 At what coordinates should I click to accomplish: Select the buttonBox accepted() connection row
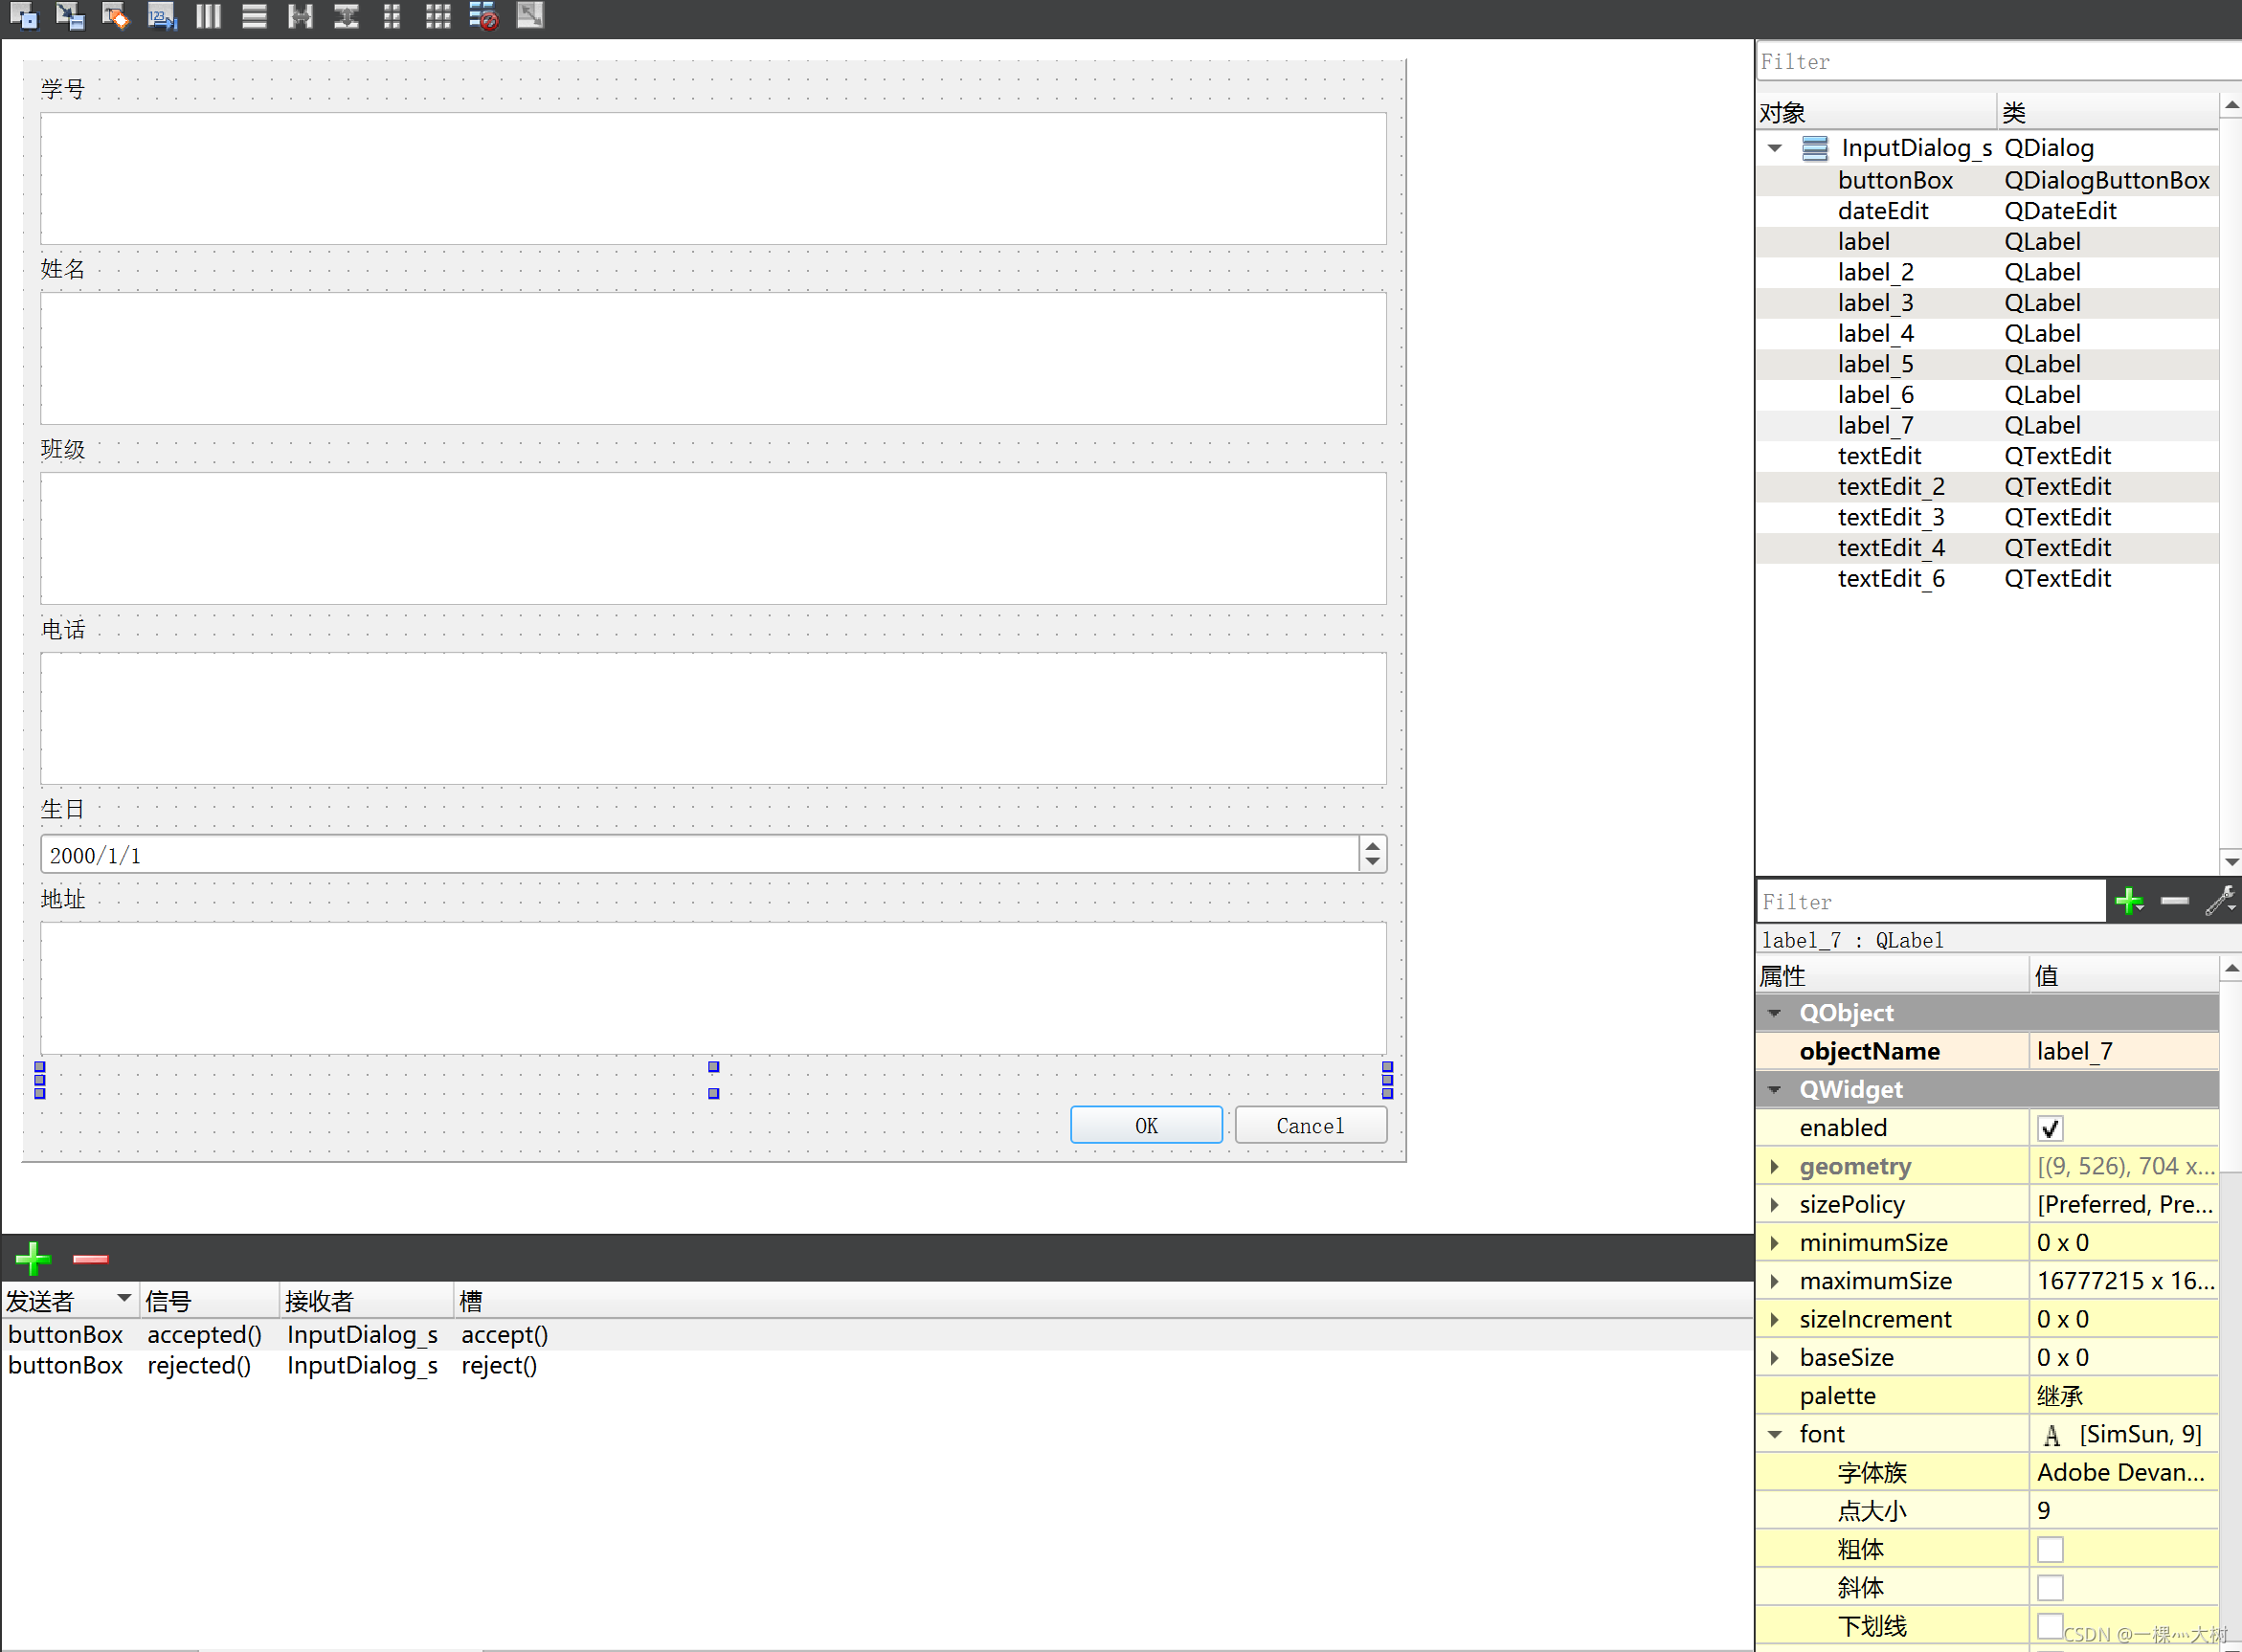click(877, 1334)
